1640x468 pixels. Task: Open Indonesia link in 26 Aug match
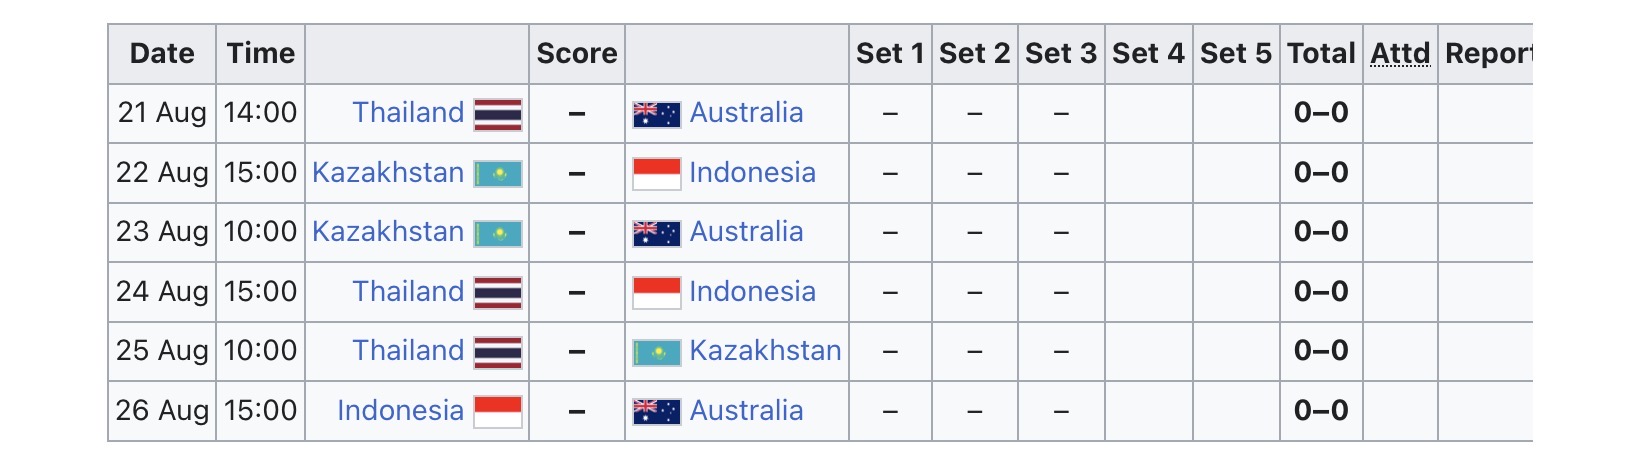point(400,411)
